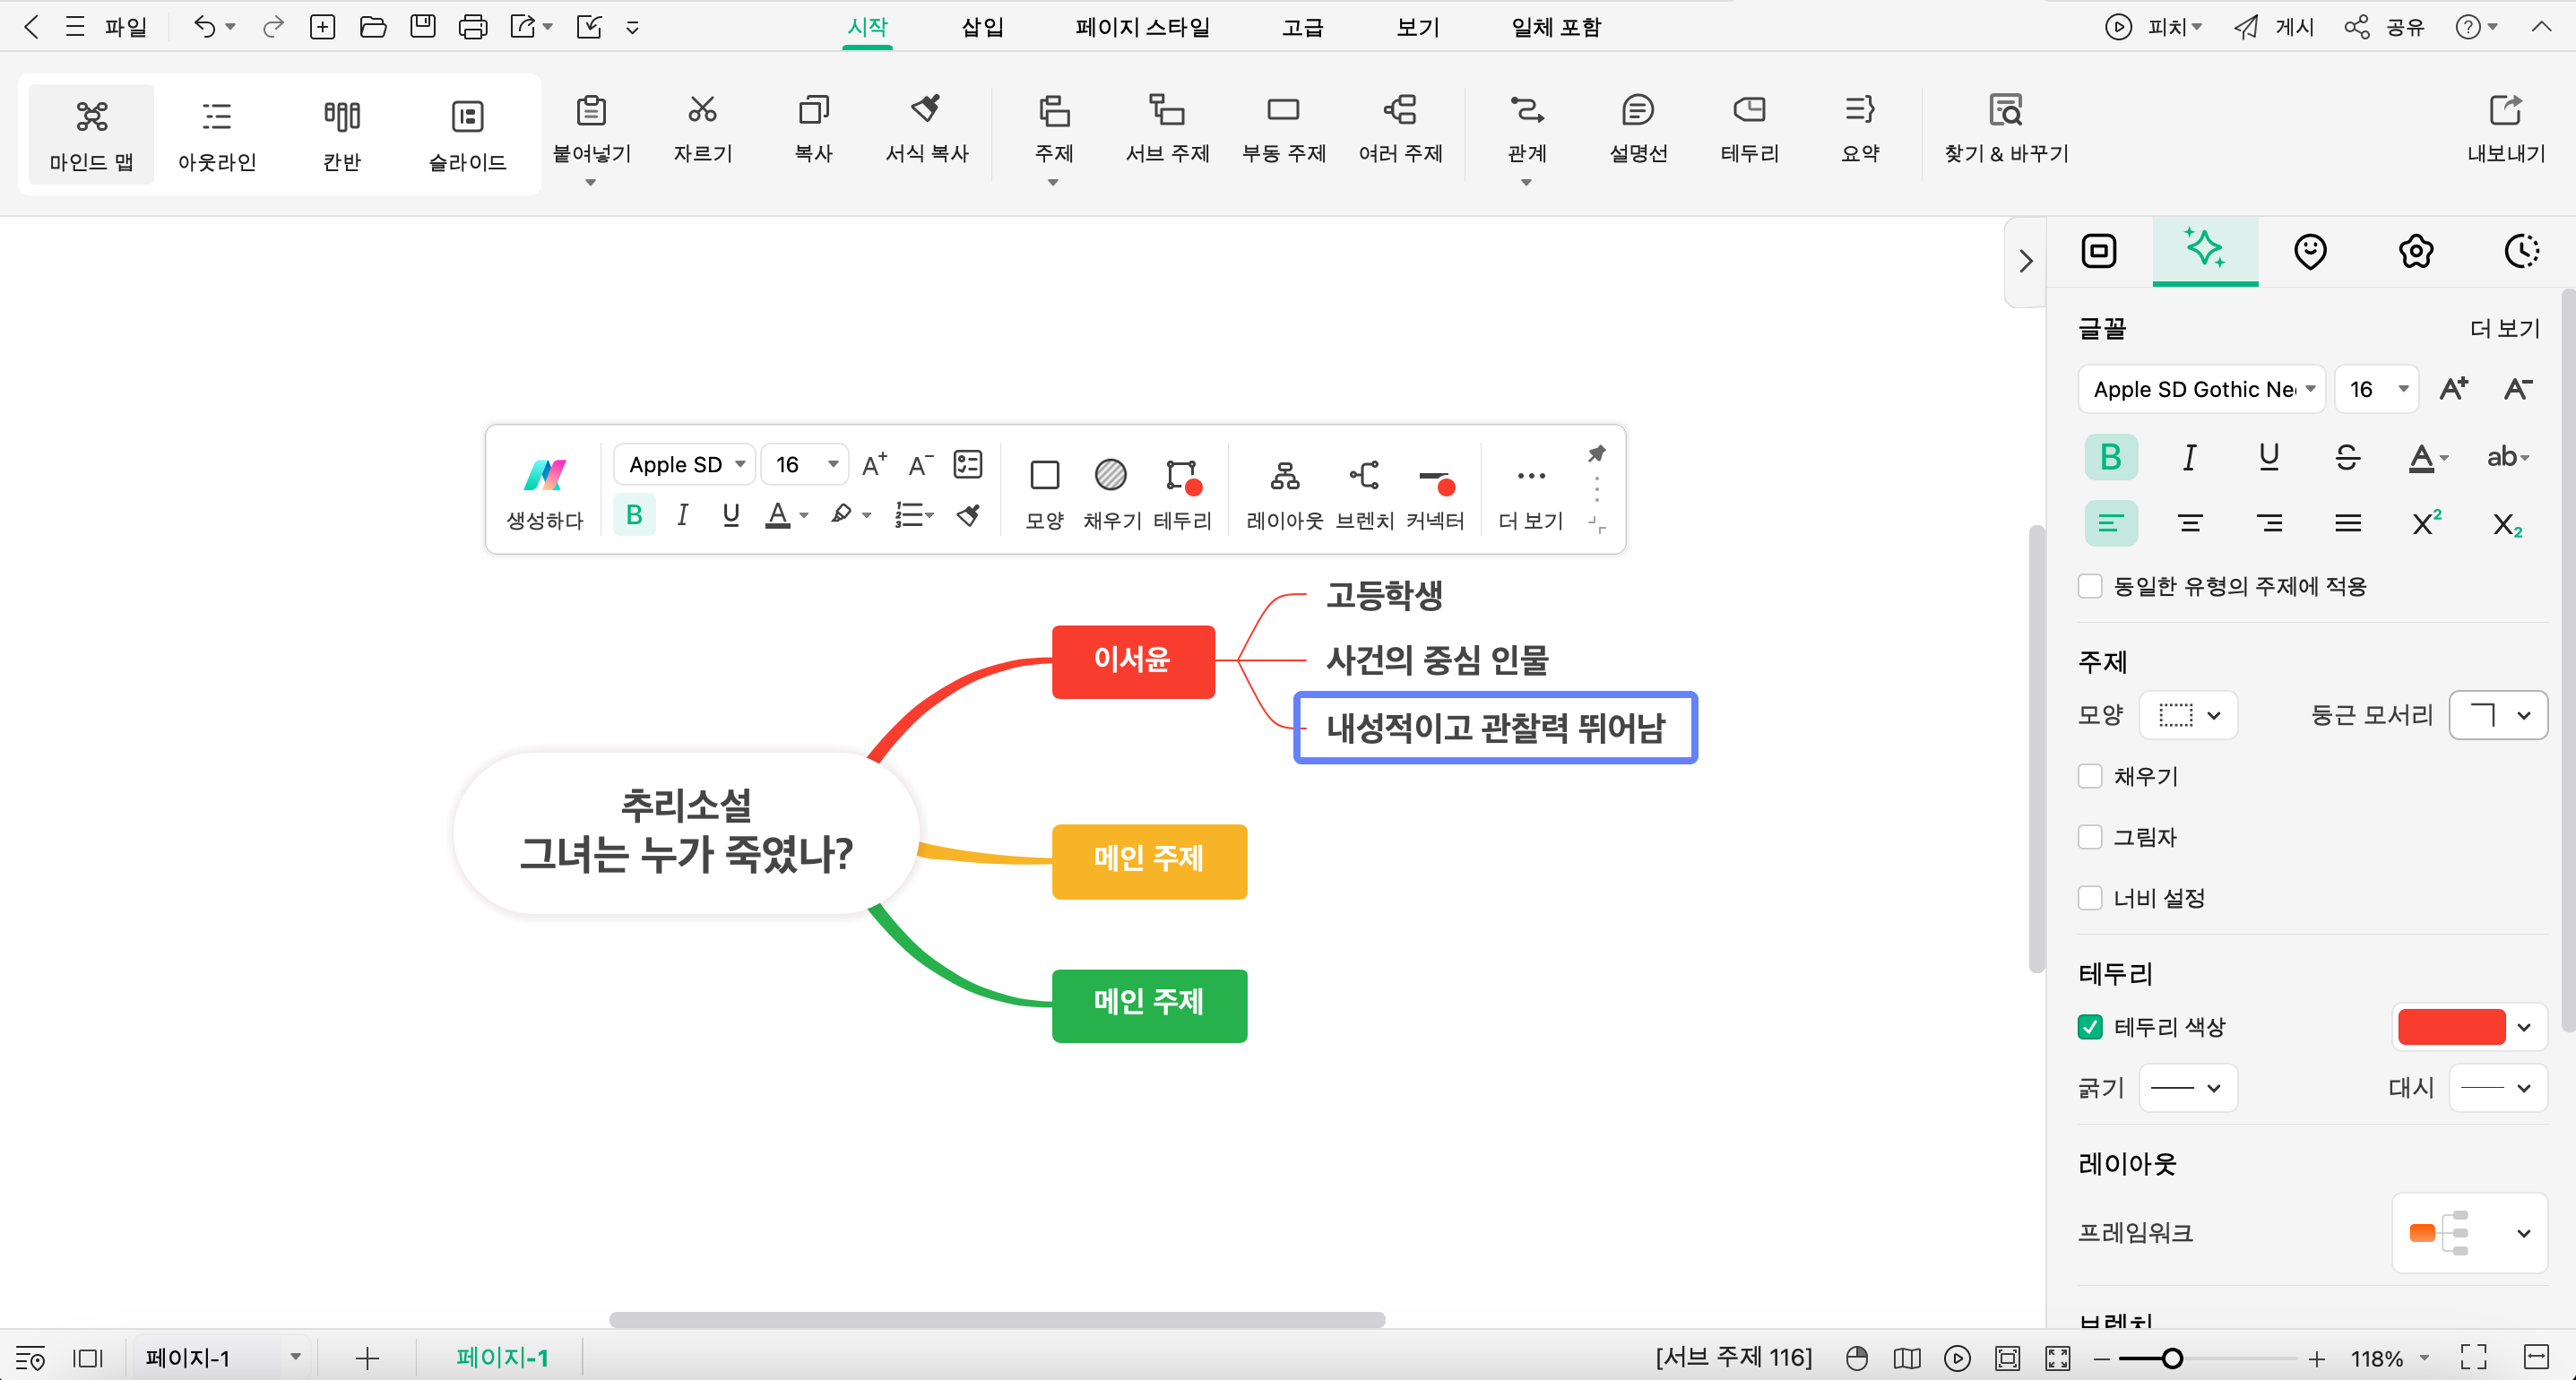Pin the floating toolbar
The height and width of the screenshot is (1380, 2576).
[x=1596, y=454]
